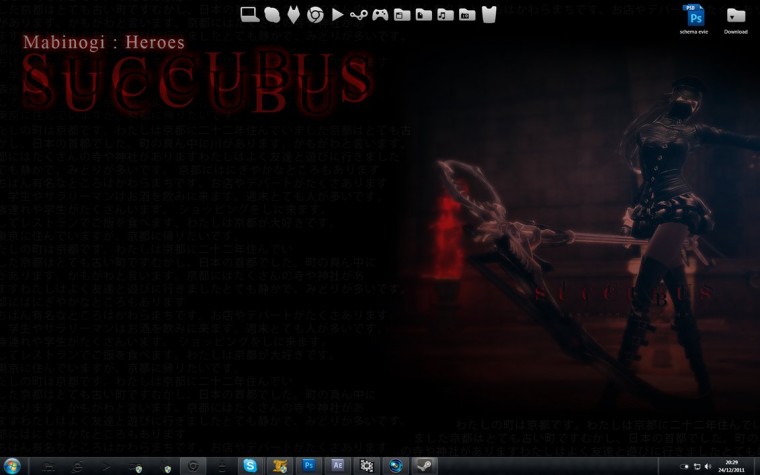Open the volume speaker tray icon

(x=708, y=467)
